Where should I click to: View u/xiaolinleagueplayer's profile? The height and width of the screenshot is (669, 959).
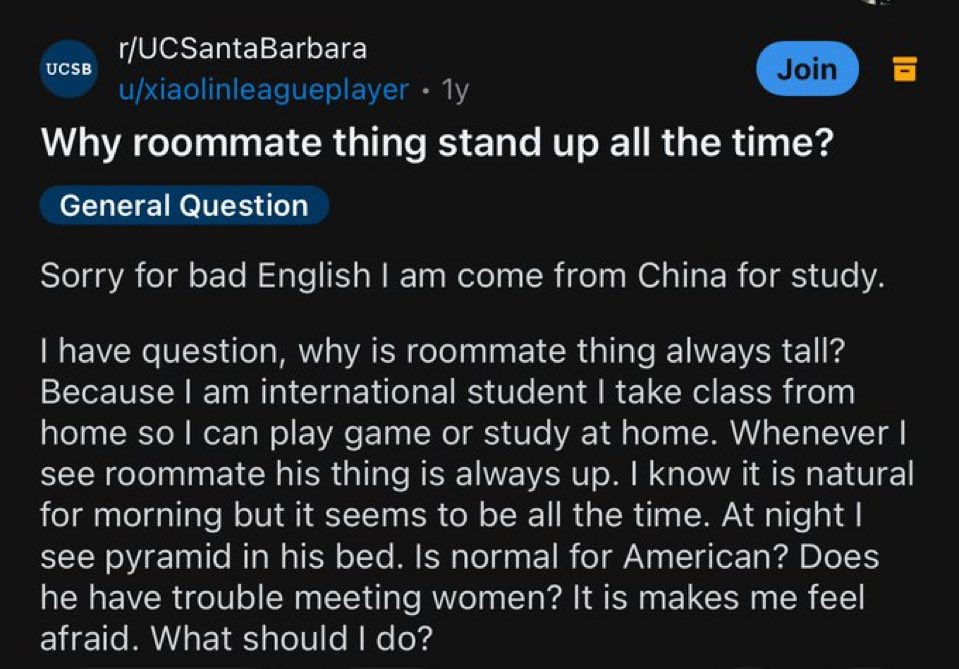(263, 90)
